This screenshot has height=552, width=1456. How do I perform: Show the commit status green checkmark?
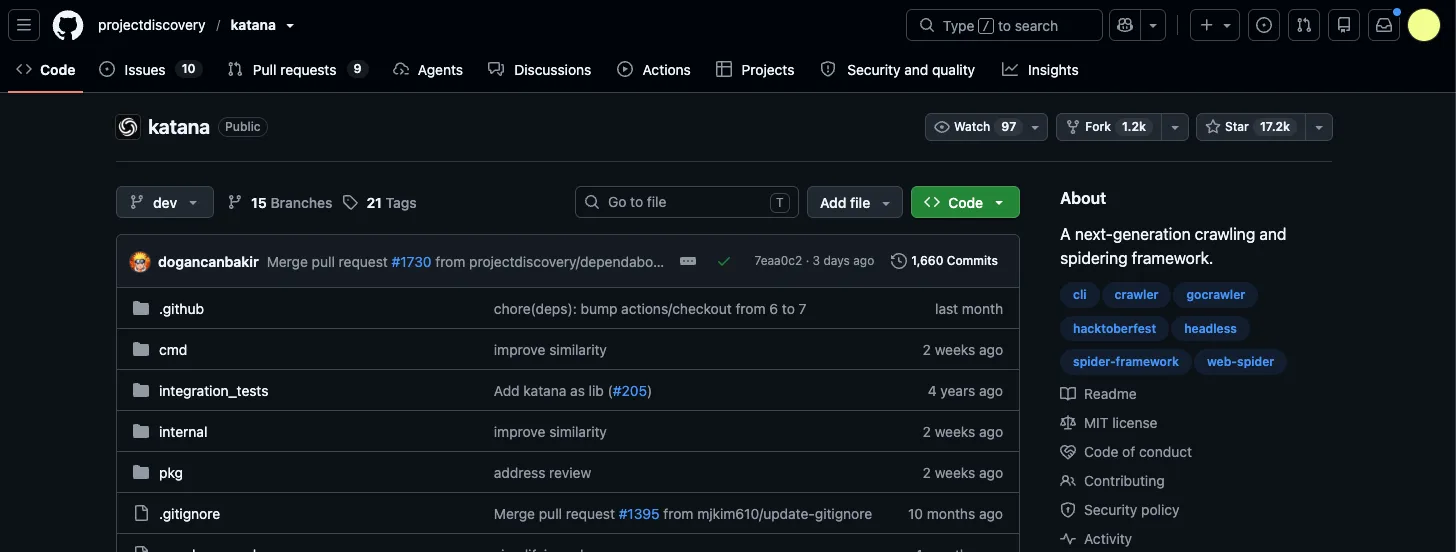[724, 261]
